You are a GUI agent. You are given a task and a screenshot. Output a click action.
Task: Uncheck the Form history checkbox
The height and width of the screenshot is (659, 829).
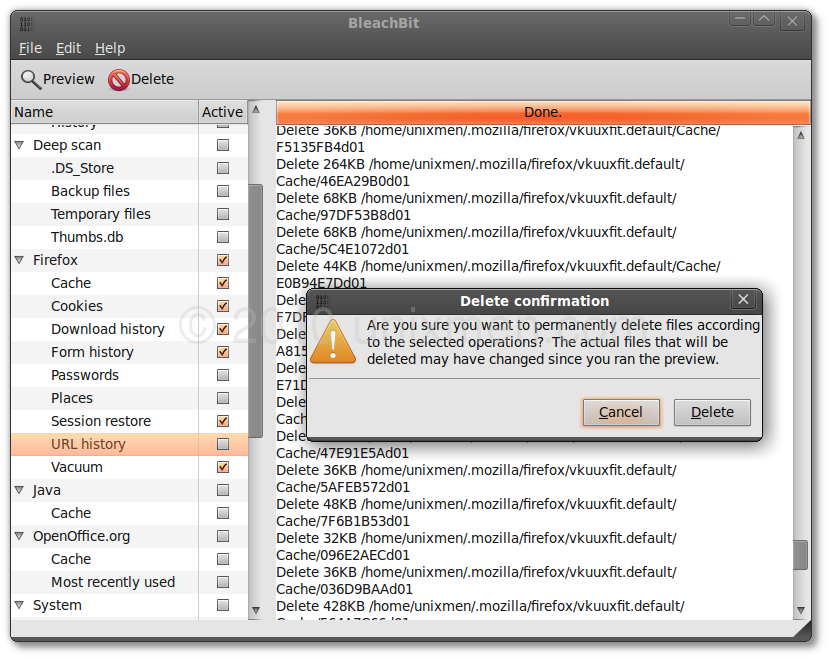(x=223, y=352)
